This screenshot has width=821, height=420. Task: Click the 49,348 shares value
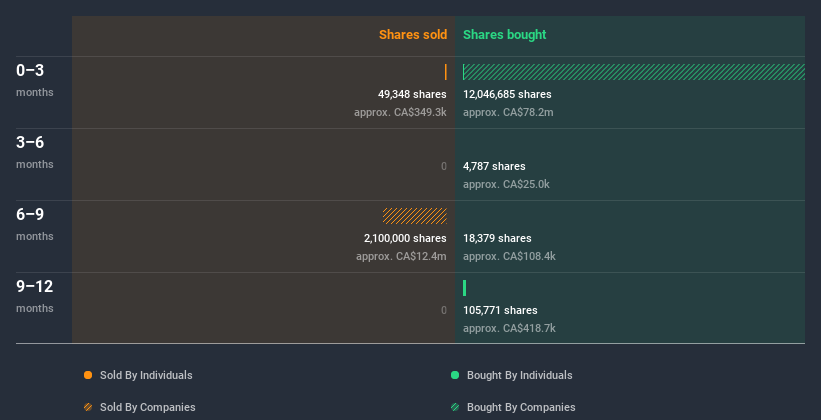(x=412, y=94)
